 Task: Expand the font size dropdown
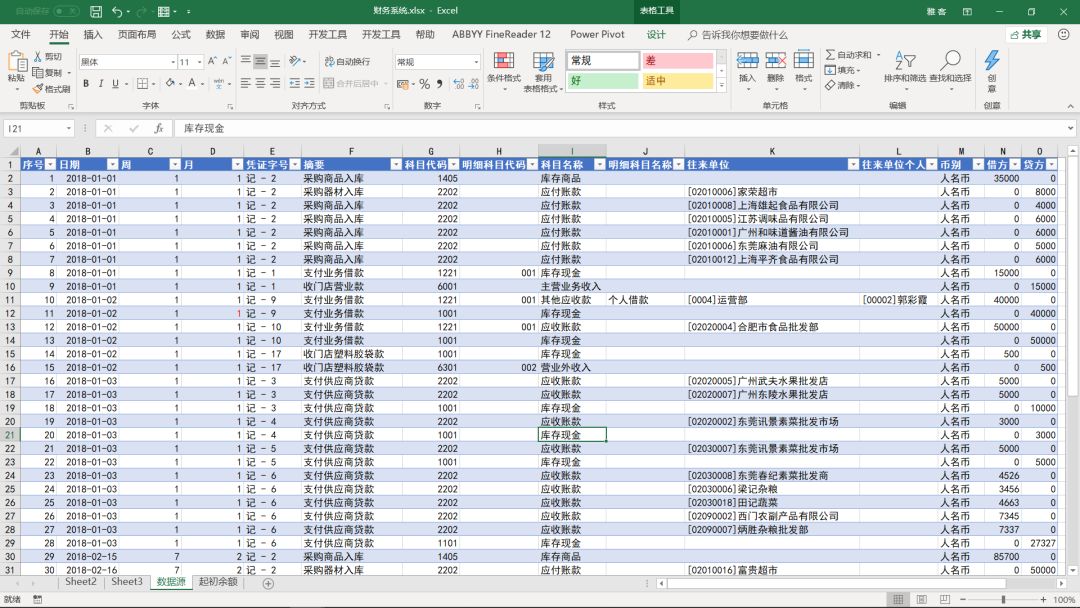tap(200, 62)
